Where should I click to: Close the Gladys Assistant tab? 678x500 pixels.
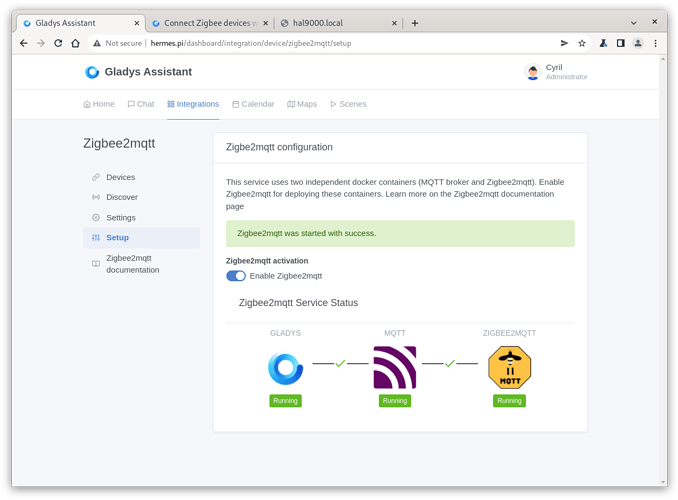click(137, 23)
